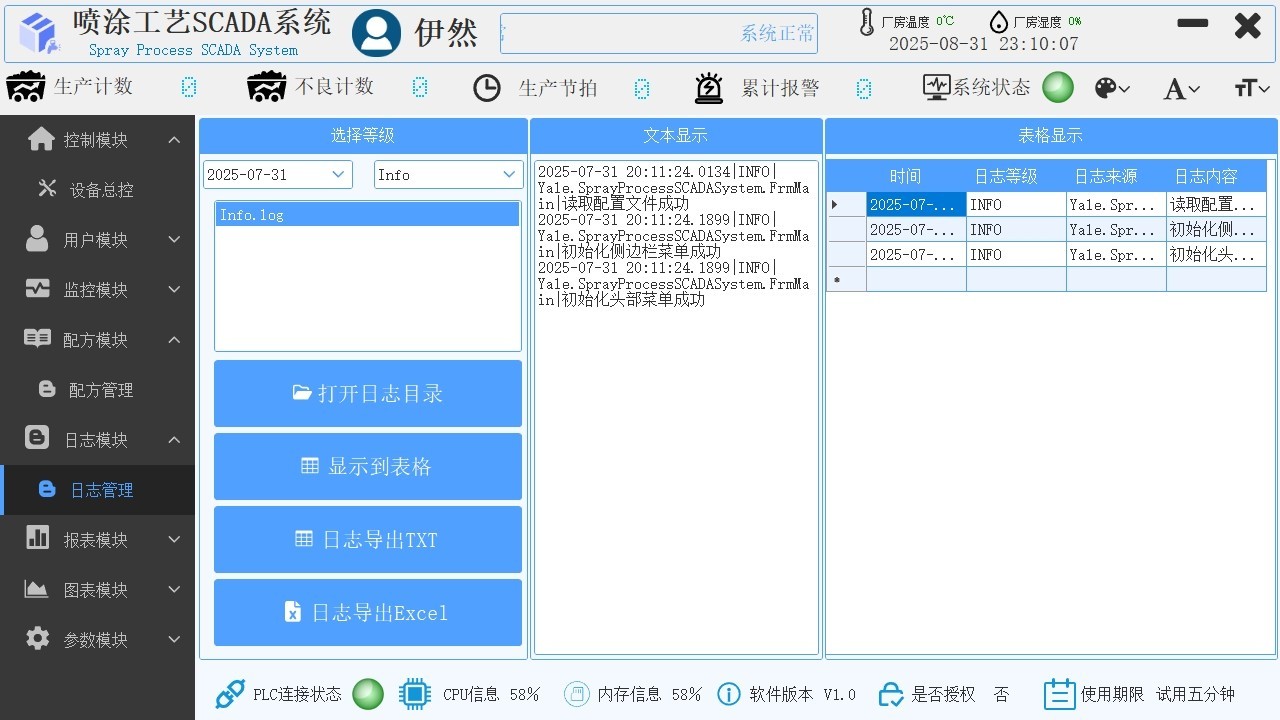Image resolution: width=1280 pixels, height=720 pixels.
Task: Open the font style A dropdown
Action: (1181, 88)
